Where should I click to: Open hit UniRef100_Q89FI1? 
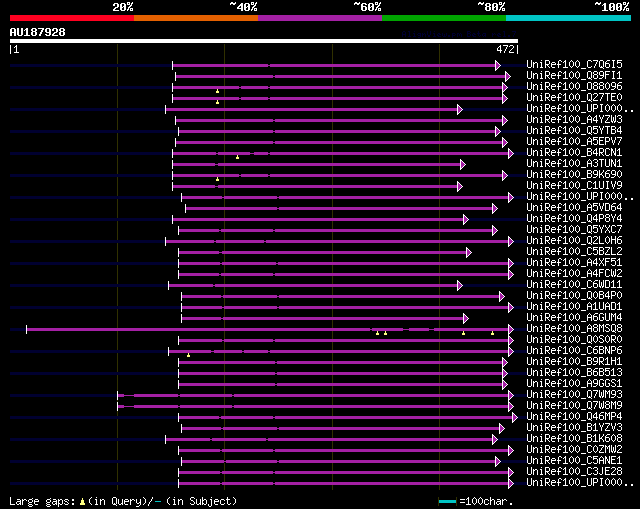(574, 75)
